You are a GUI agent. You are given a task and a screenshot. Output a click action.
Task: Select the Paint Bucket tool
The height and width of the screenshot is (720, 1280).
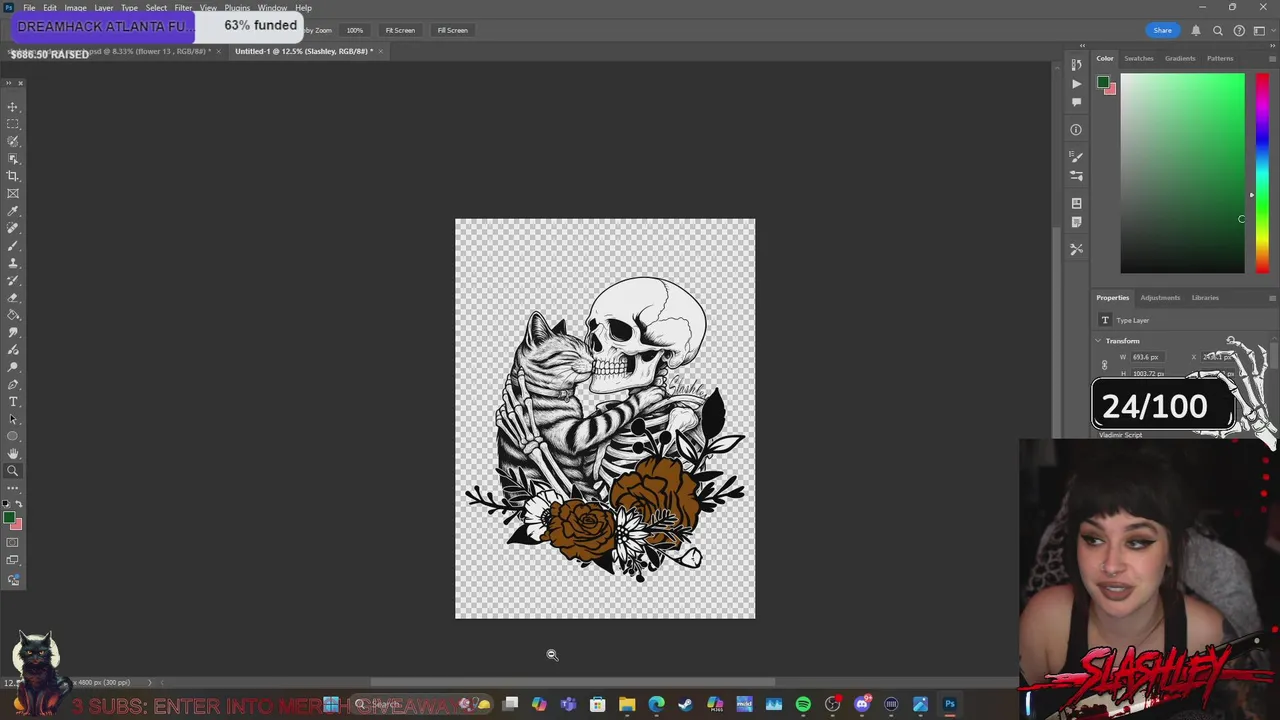[13, 315]
